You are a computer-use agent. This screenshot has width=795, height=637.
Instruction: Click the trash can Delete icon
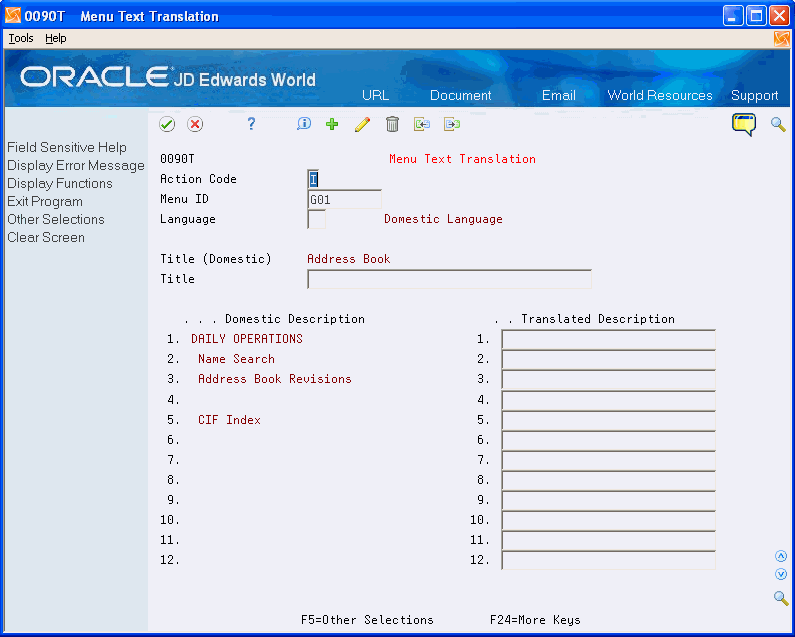click(x=392, y=124)
